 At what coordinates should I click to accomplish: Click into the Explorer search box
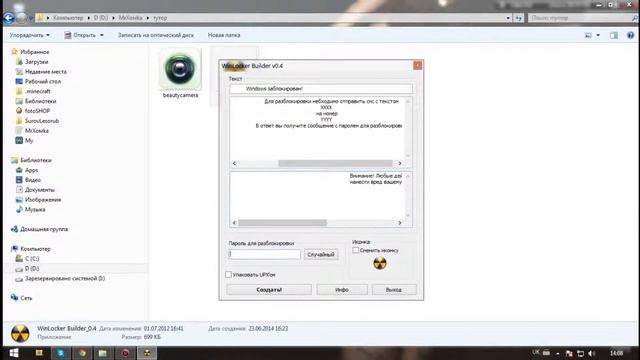[580, 18]
